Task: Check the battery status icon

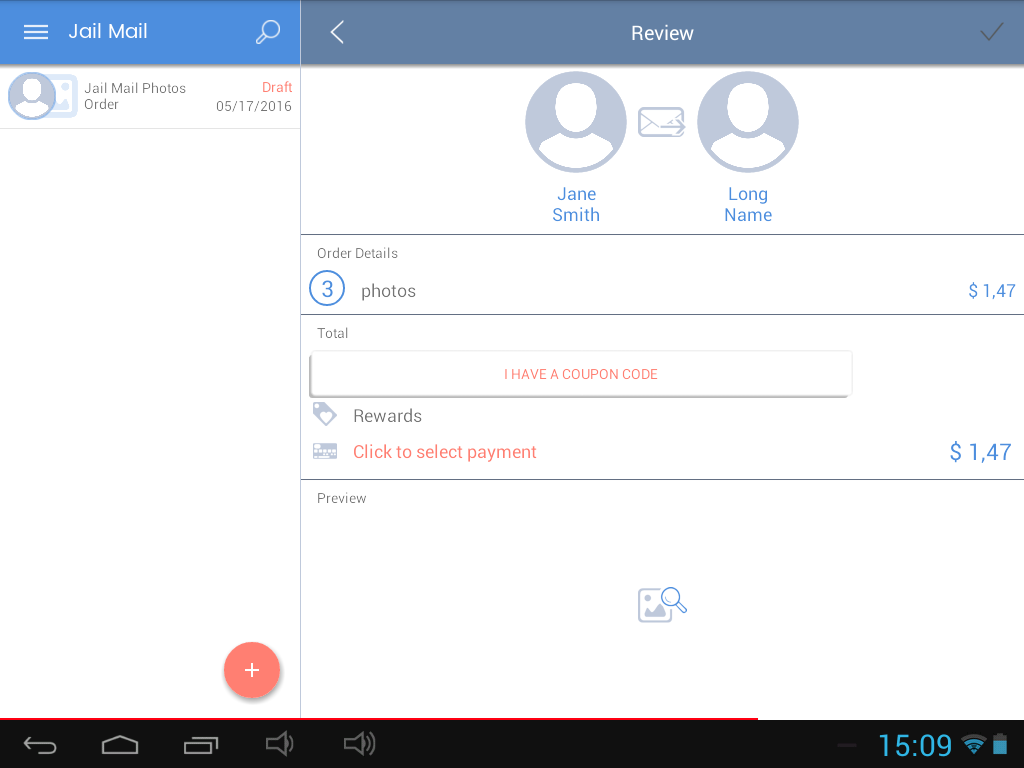Action: [1000, 744]
